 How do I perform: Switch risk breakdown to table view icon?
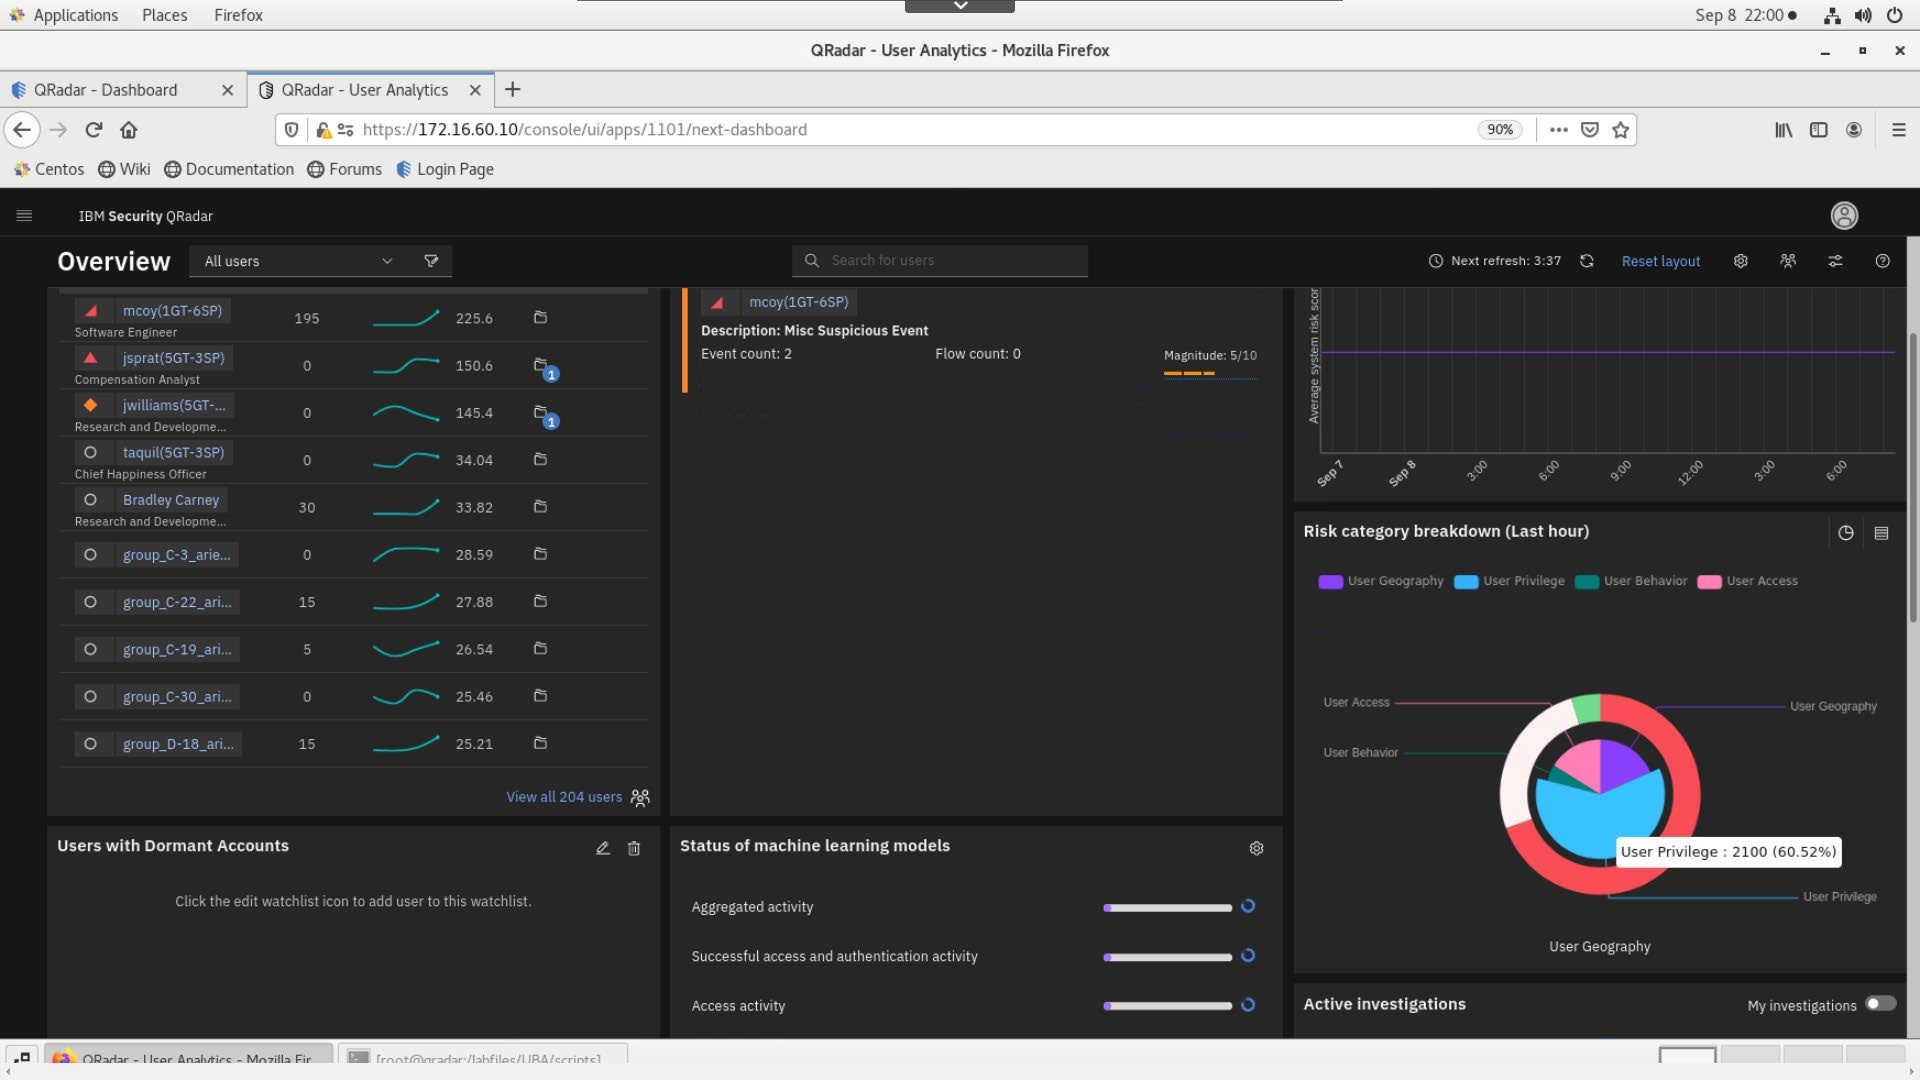pos(1881,533)
